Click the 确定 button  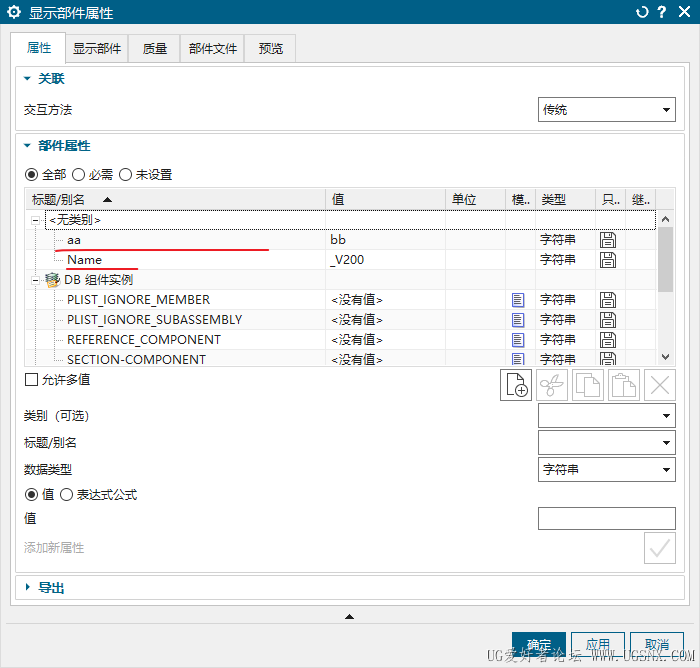tap(539, 644)
